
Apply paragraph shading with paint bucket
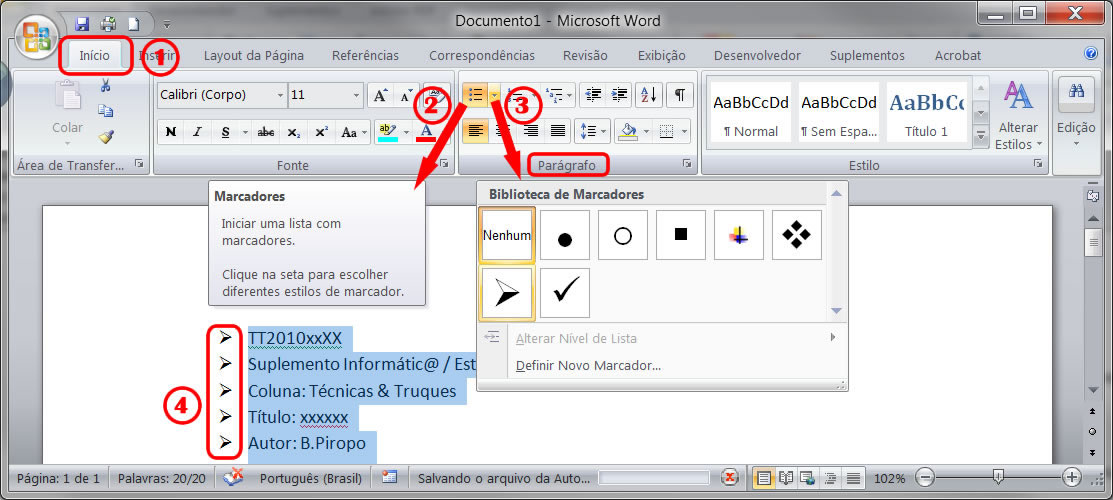tap(628, 131)
